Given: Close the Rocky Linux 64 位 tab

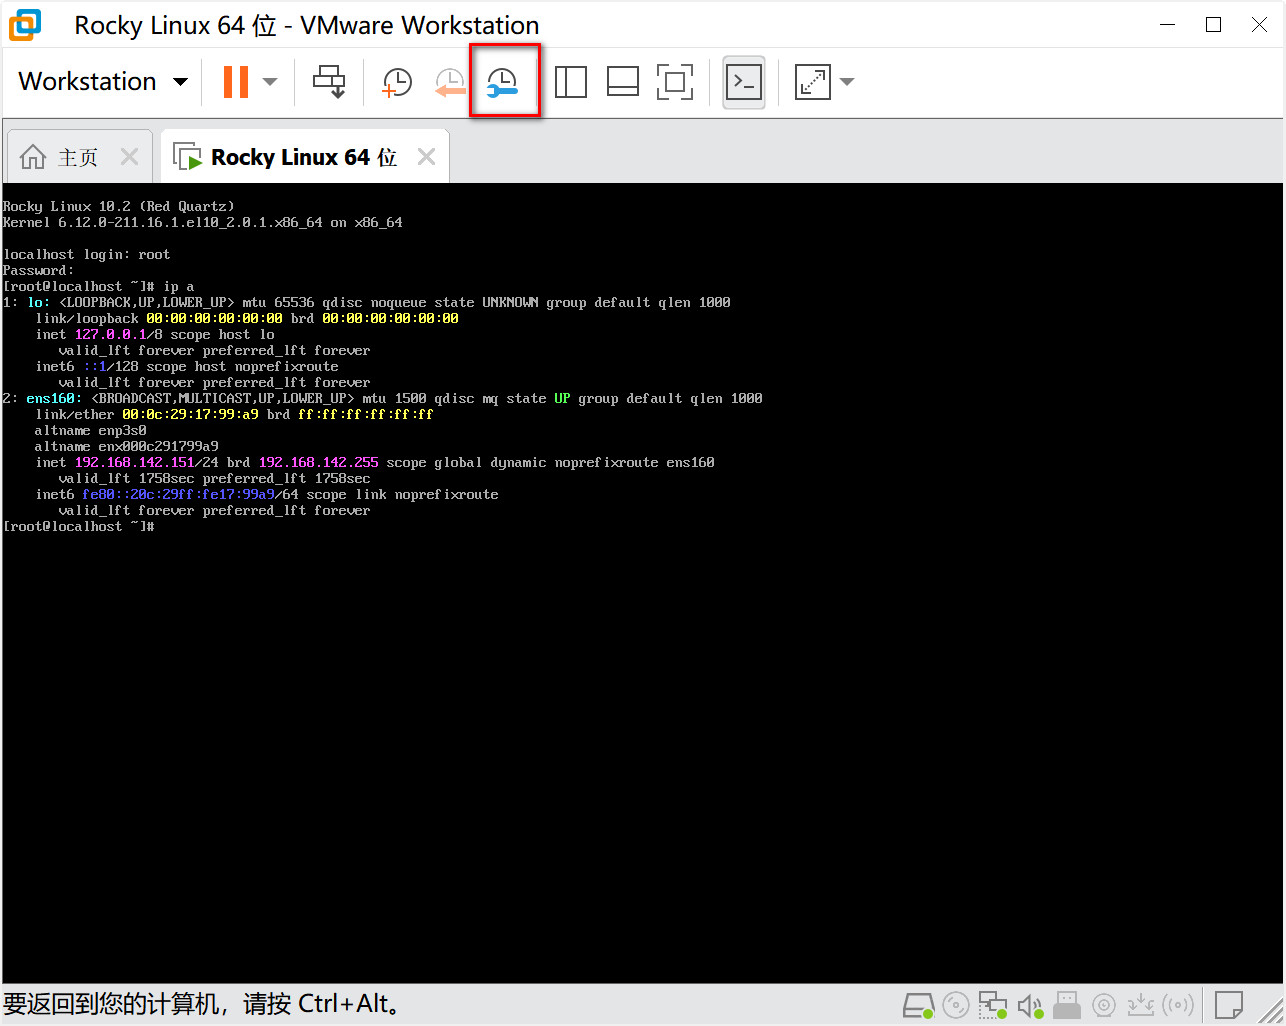Looking at the screenshot, I should click(427, 157).
